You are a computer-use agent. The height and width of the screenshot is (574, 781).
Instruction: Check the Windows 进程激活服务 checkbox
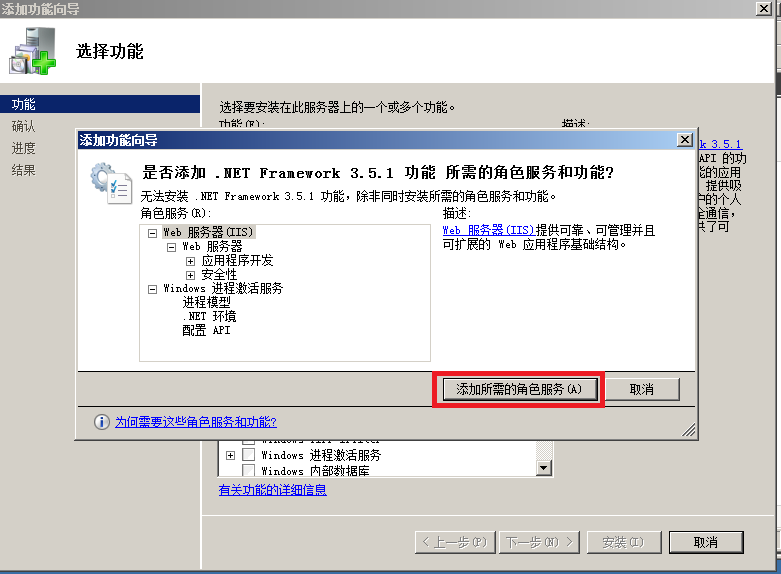click(x=248, y=455)
